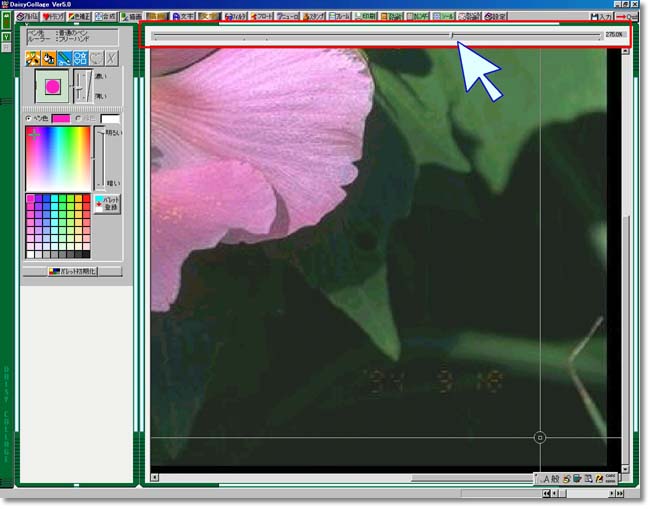The width and height of the screenshot is (650, 510).
Task: Click the magenta pen color swatch
Action: (61, 119)
